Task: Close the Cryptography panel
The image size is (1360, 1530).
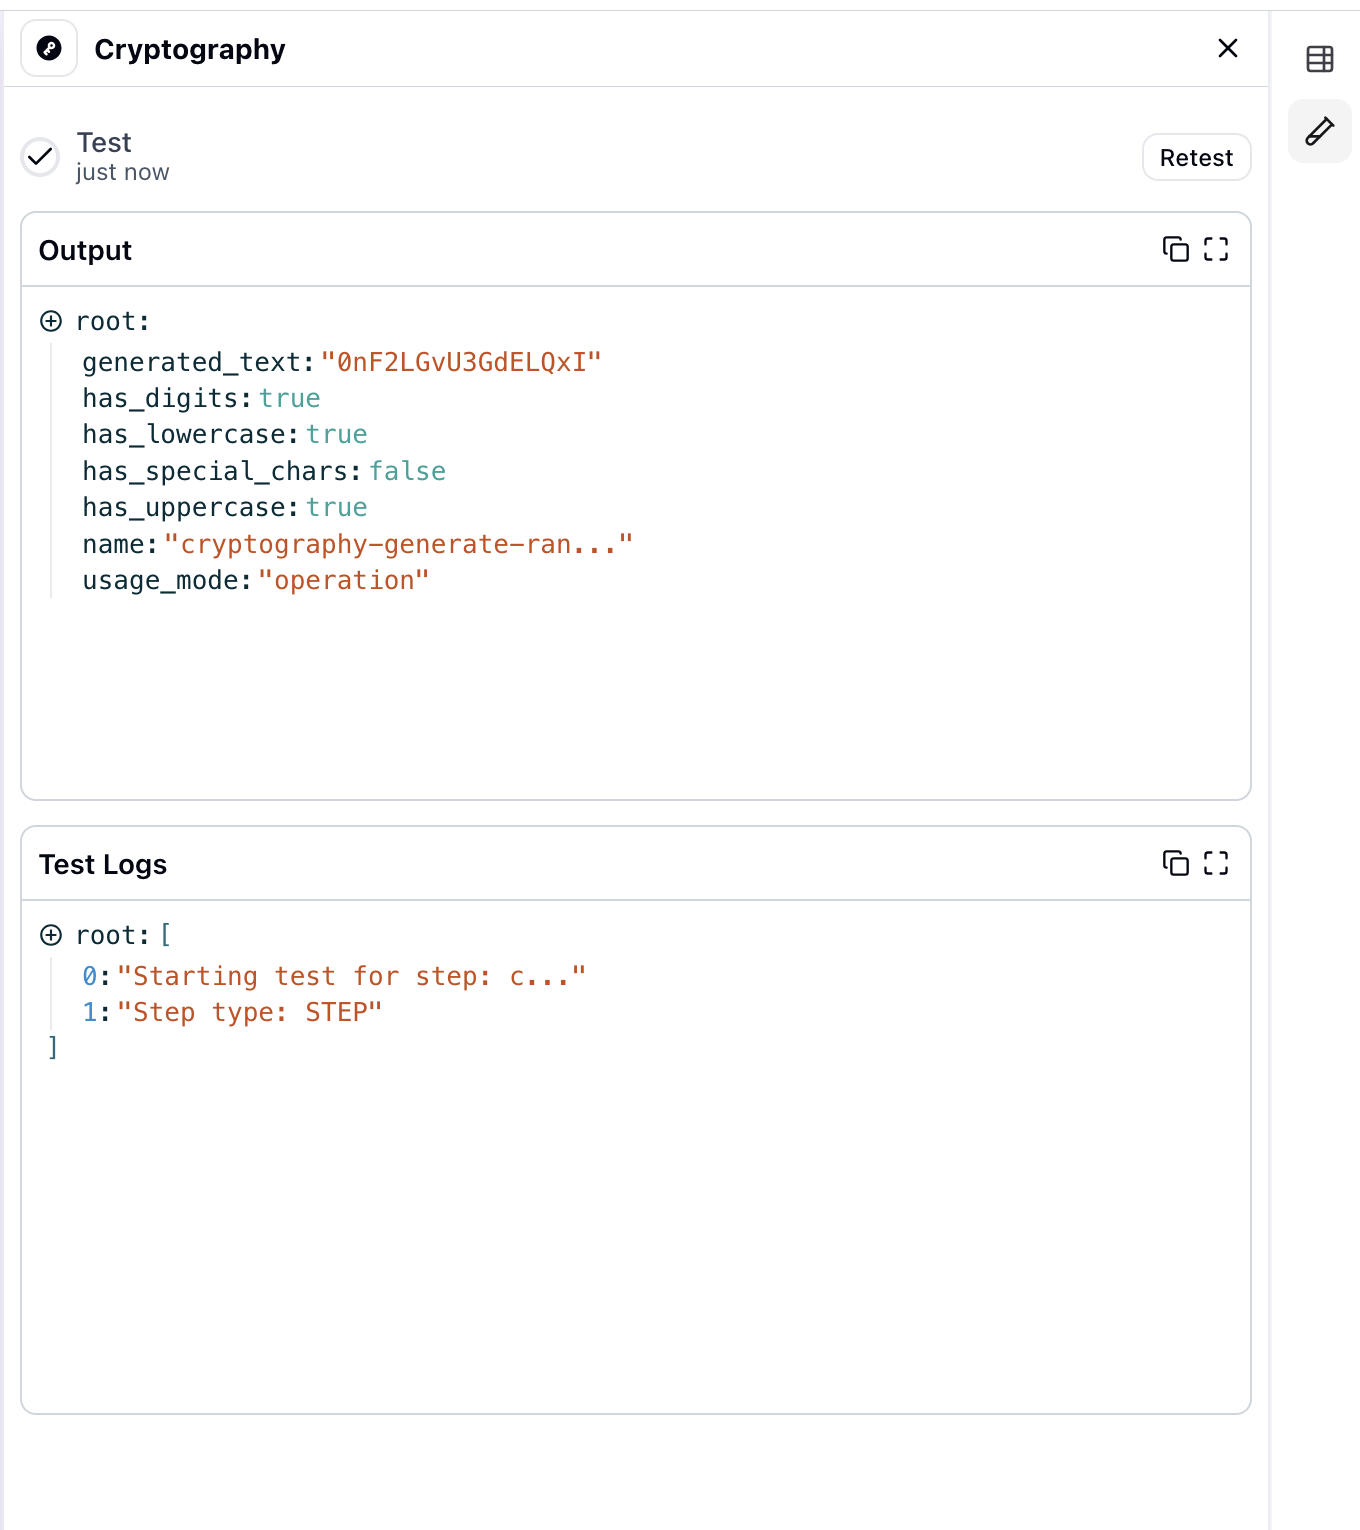Action: (x=1228, y=48)
